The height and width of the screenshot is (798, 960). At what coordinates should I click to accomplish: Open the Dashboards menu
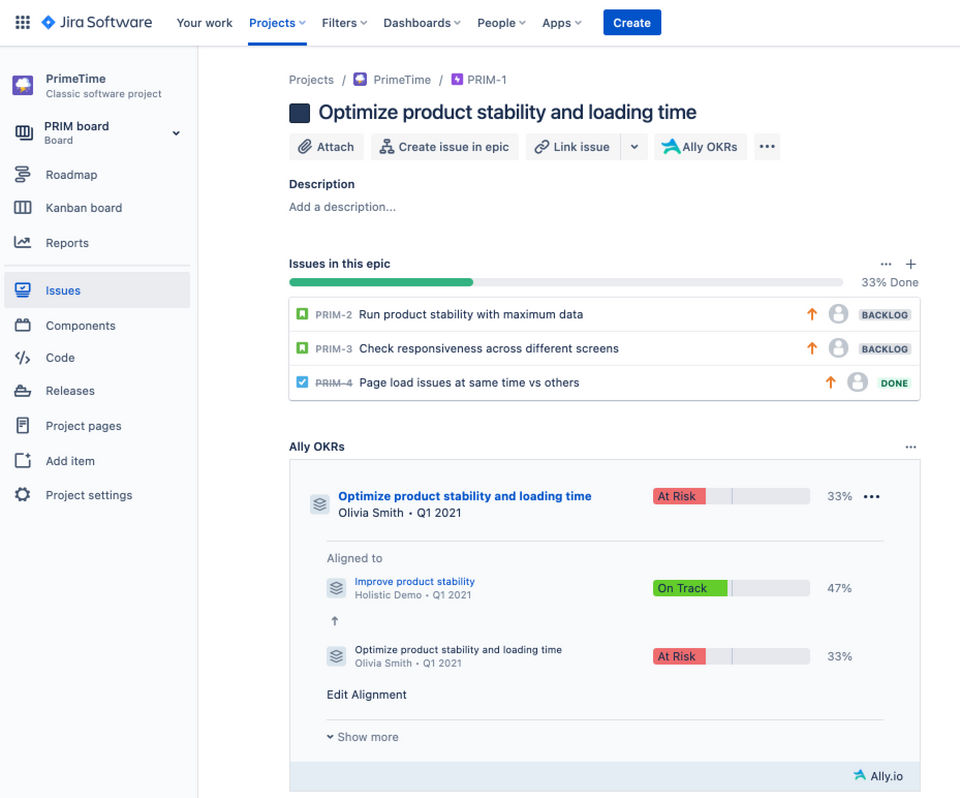[x=421, y=23]
